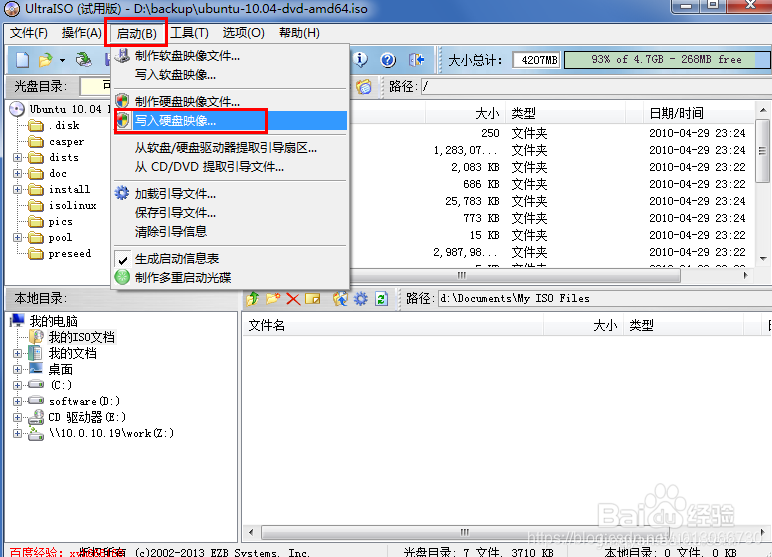Screen dimensions: 772x557
Task: Select the isolinux folder in disc tree
Action: 72,205
